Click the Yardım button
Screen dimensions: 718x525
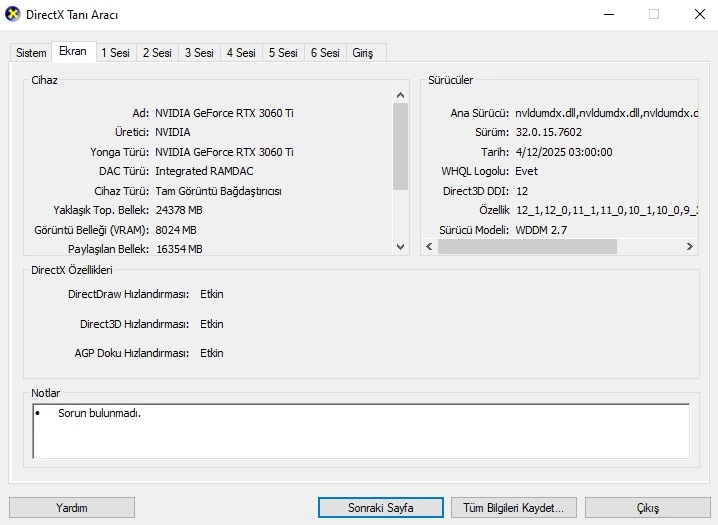pyautogui.click(x=72, y=508)
